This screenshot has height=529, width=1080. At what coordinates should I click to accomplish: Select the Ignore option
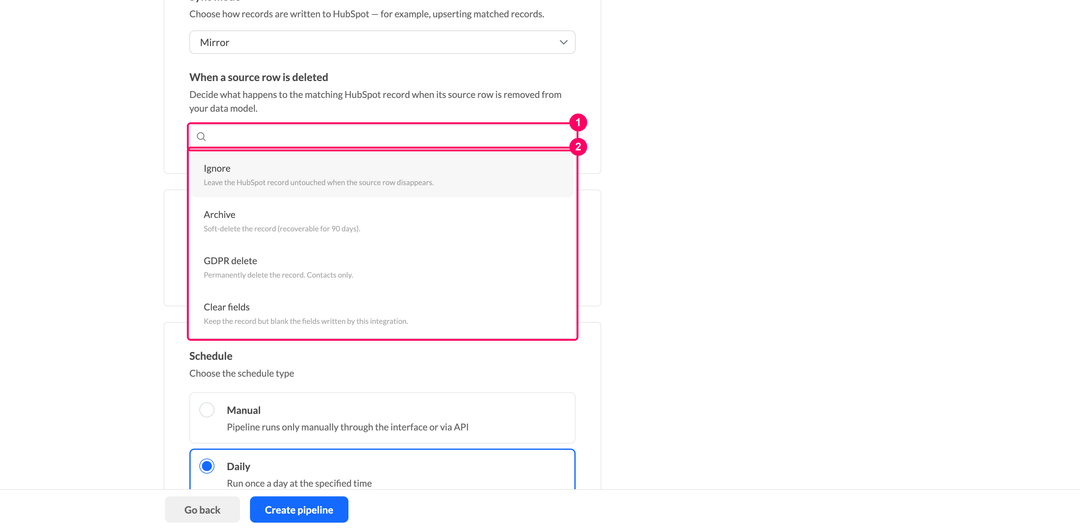(x=382, y=175)
